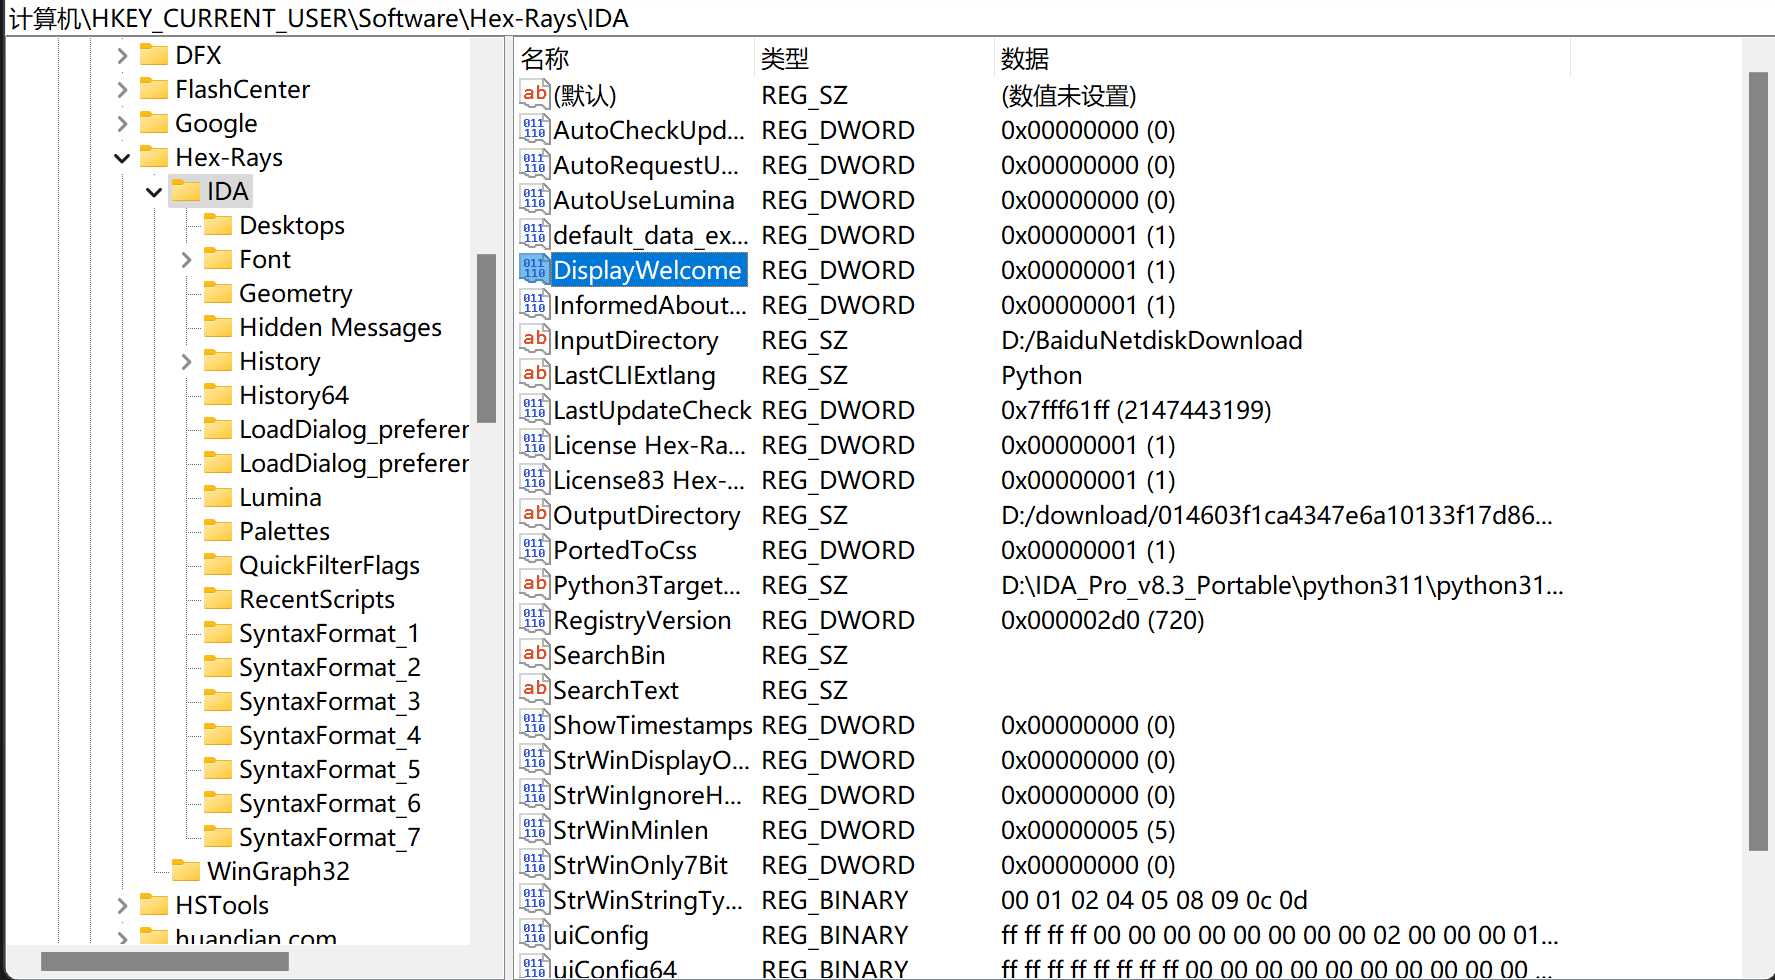
Task: Click the 00 01 02 04 05 08 data cell
Action: (x=1154, y=900)
